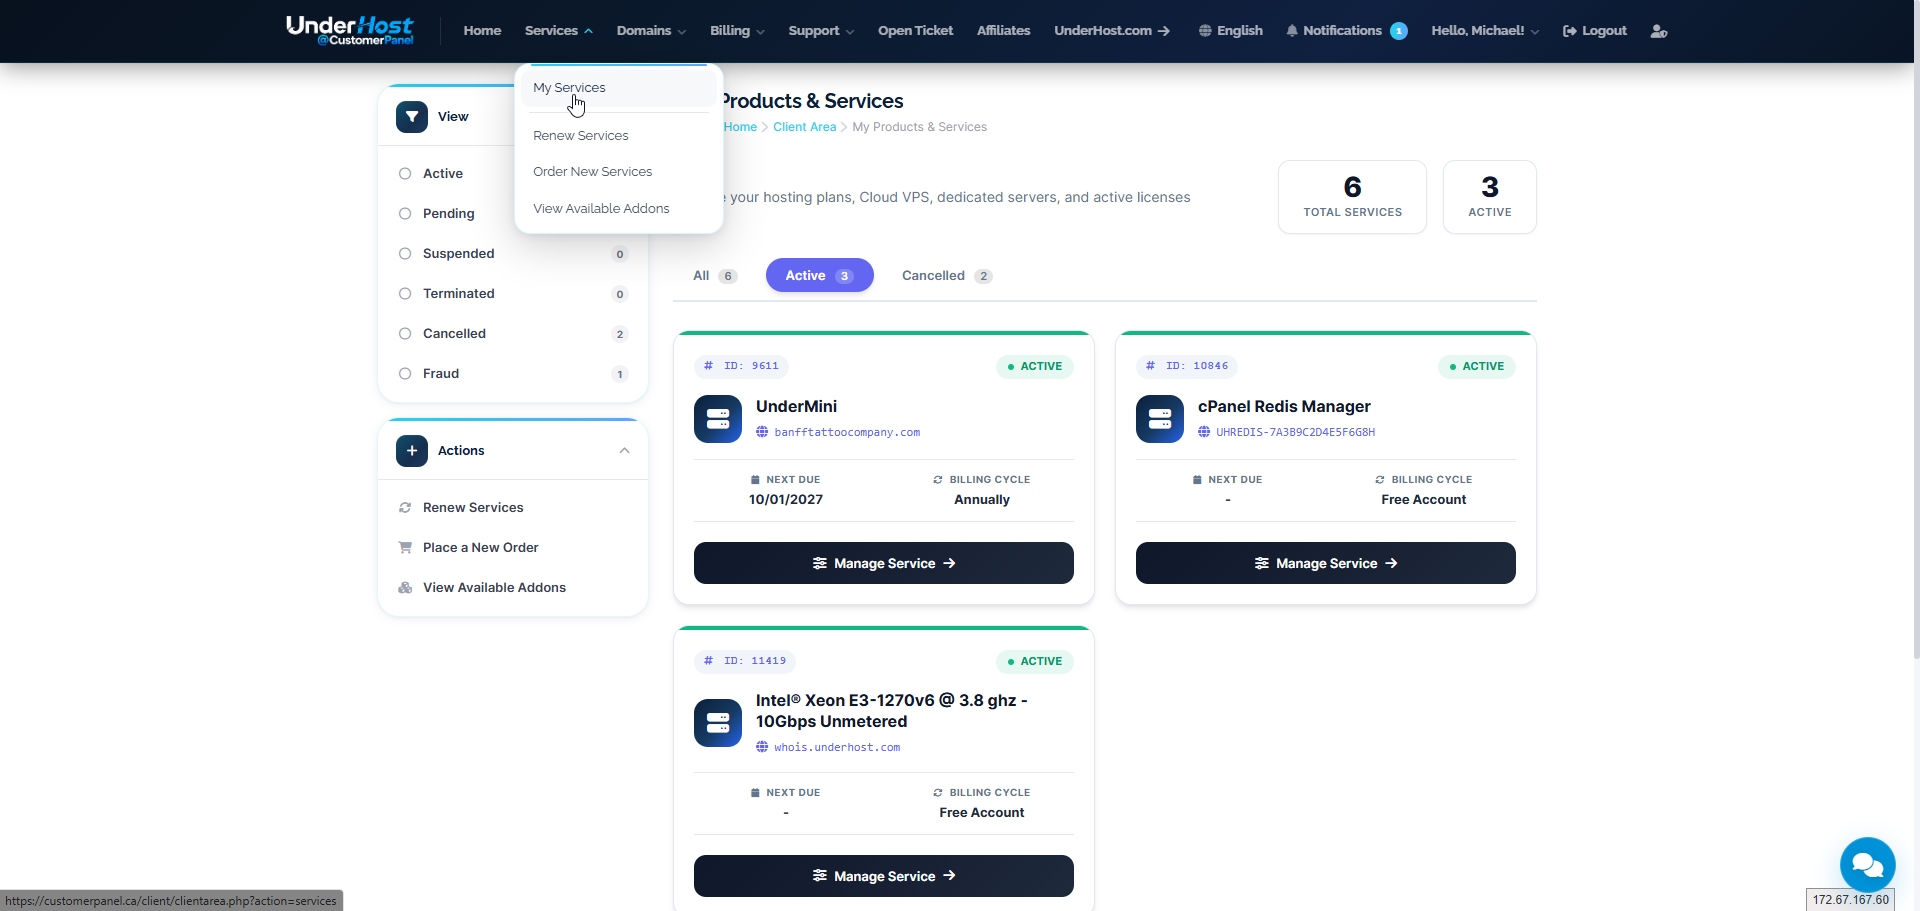Open the Notifications dropdown
The height and width of the screenshot is (911, 1920).
tap(1346, 31)
